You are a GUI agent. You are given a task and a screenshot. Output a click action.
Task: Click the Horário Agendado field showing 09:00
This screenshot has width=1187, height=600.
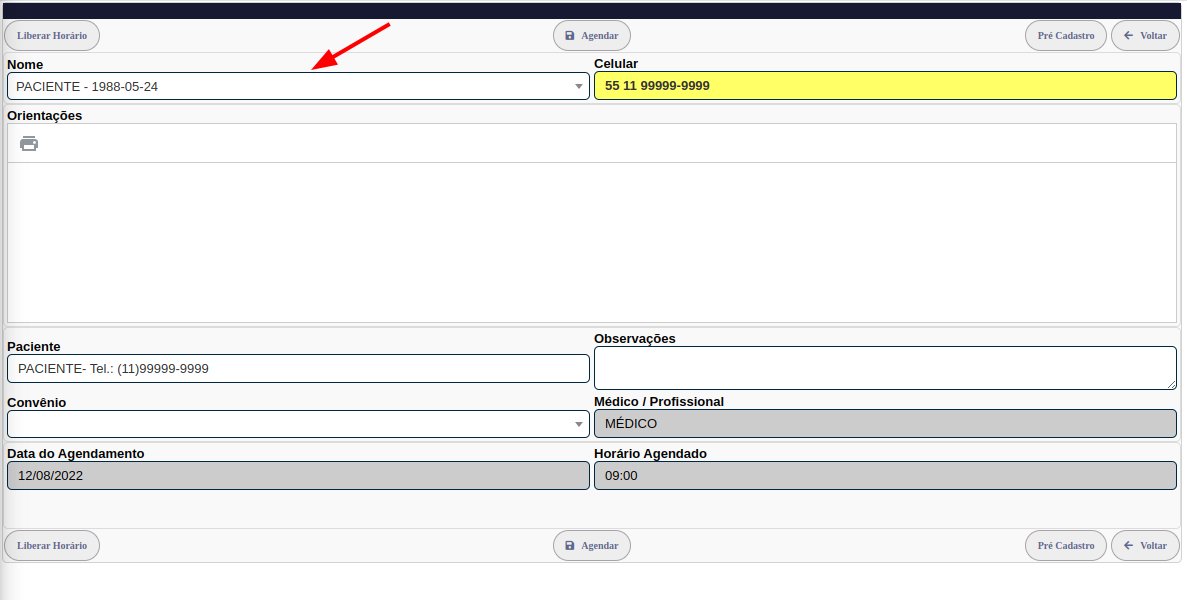(x=885, y=476)
